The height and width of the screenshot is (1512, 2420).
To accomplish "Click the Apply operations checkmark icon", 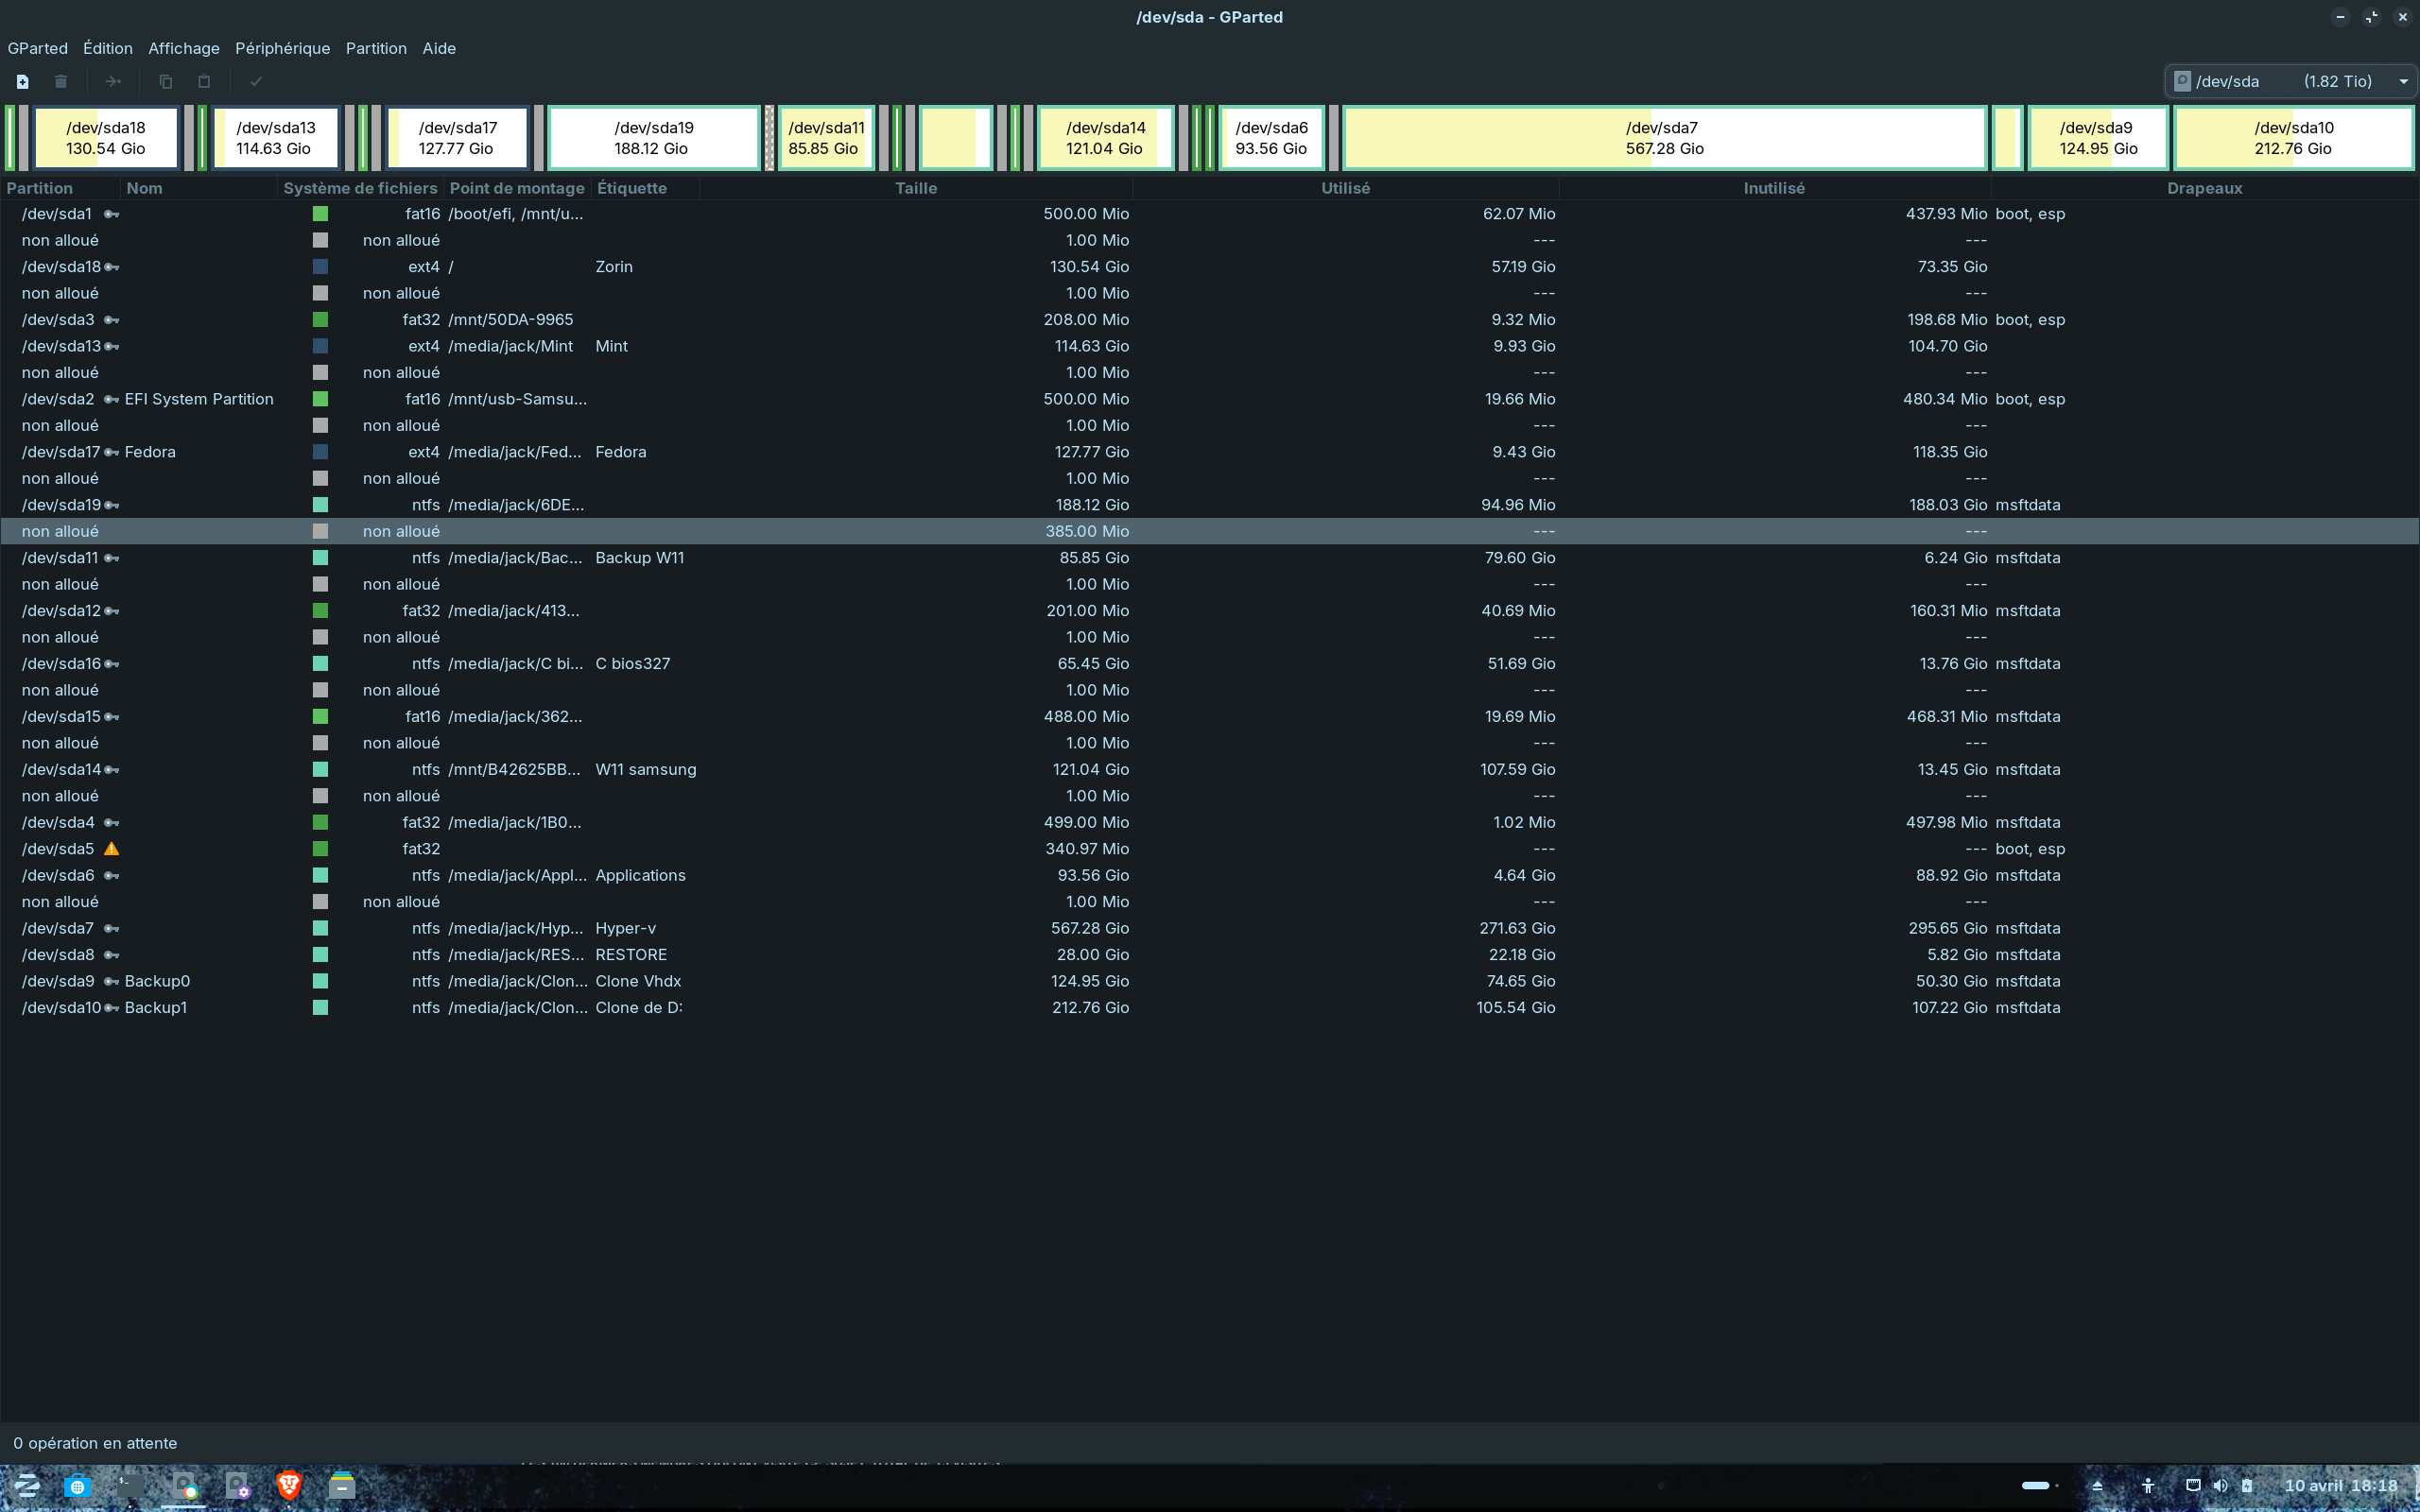I will pyautogui.click(x=256, y=82).
